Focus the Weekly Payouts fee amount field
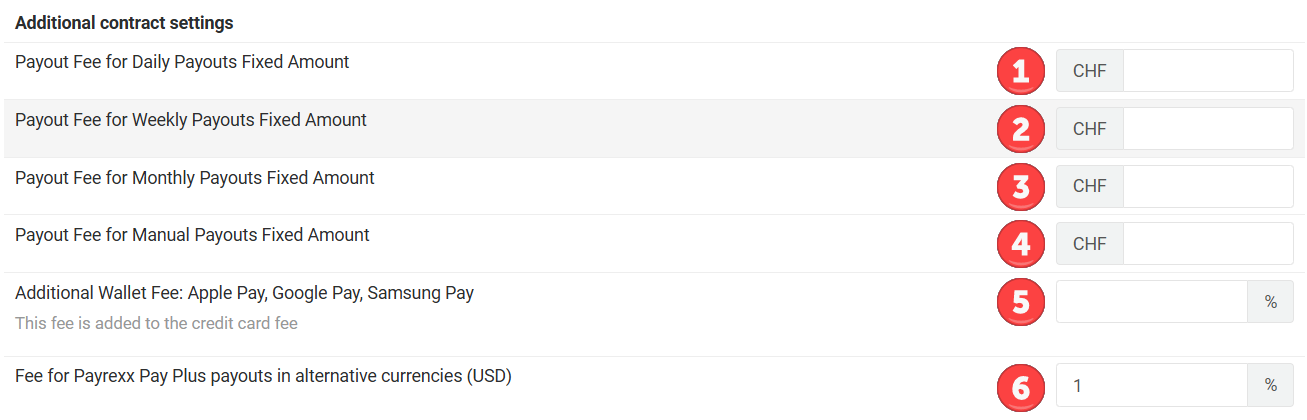 coord(1207,129)
